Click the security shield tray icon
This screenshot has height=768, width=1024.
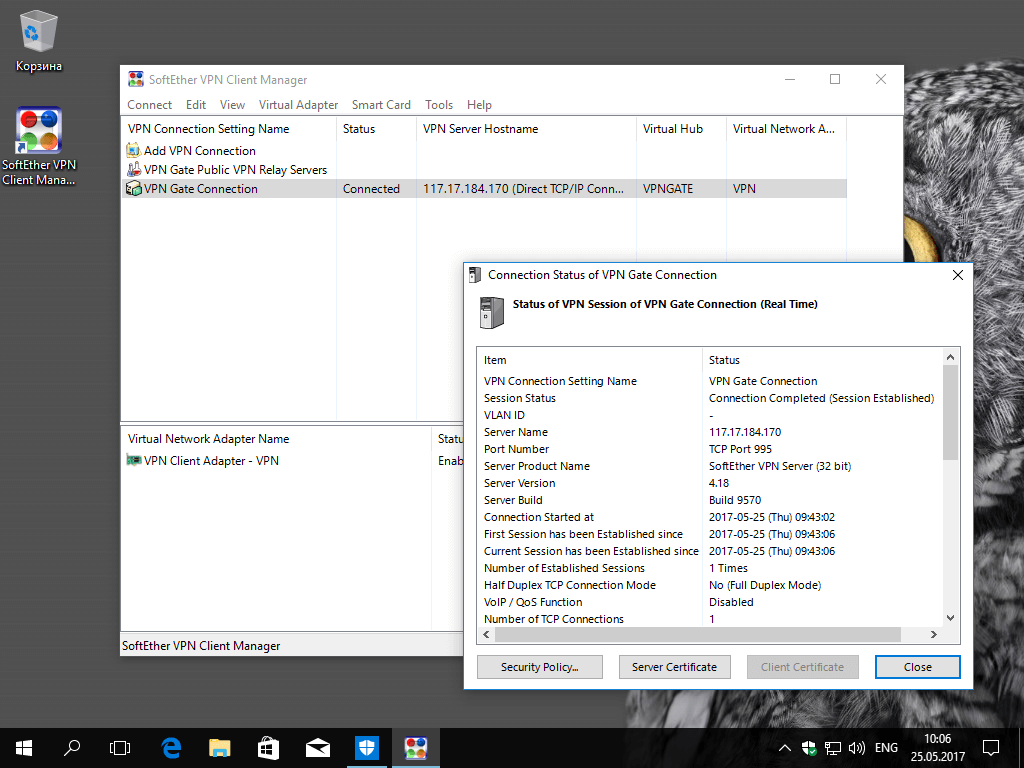[809, 748]
